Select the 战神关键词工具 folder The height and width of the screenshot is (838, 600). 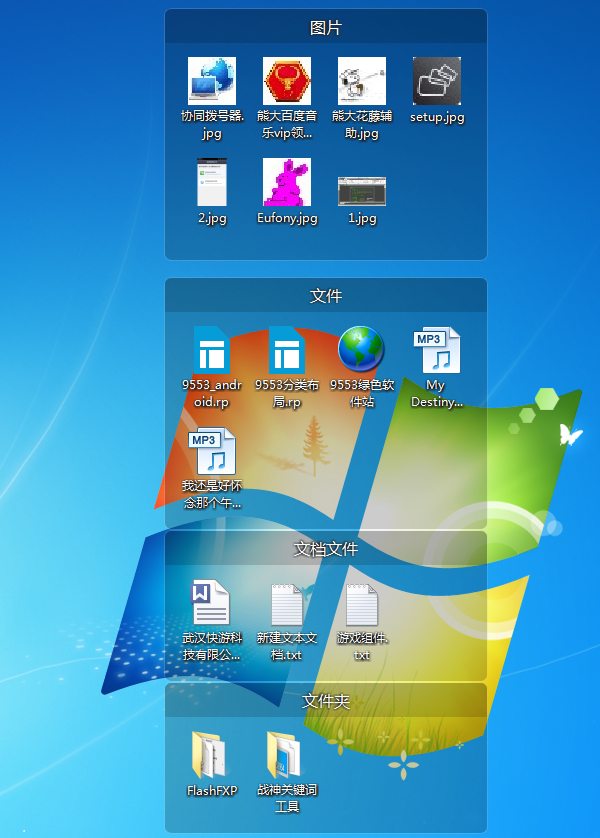[x=284, y=755]
